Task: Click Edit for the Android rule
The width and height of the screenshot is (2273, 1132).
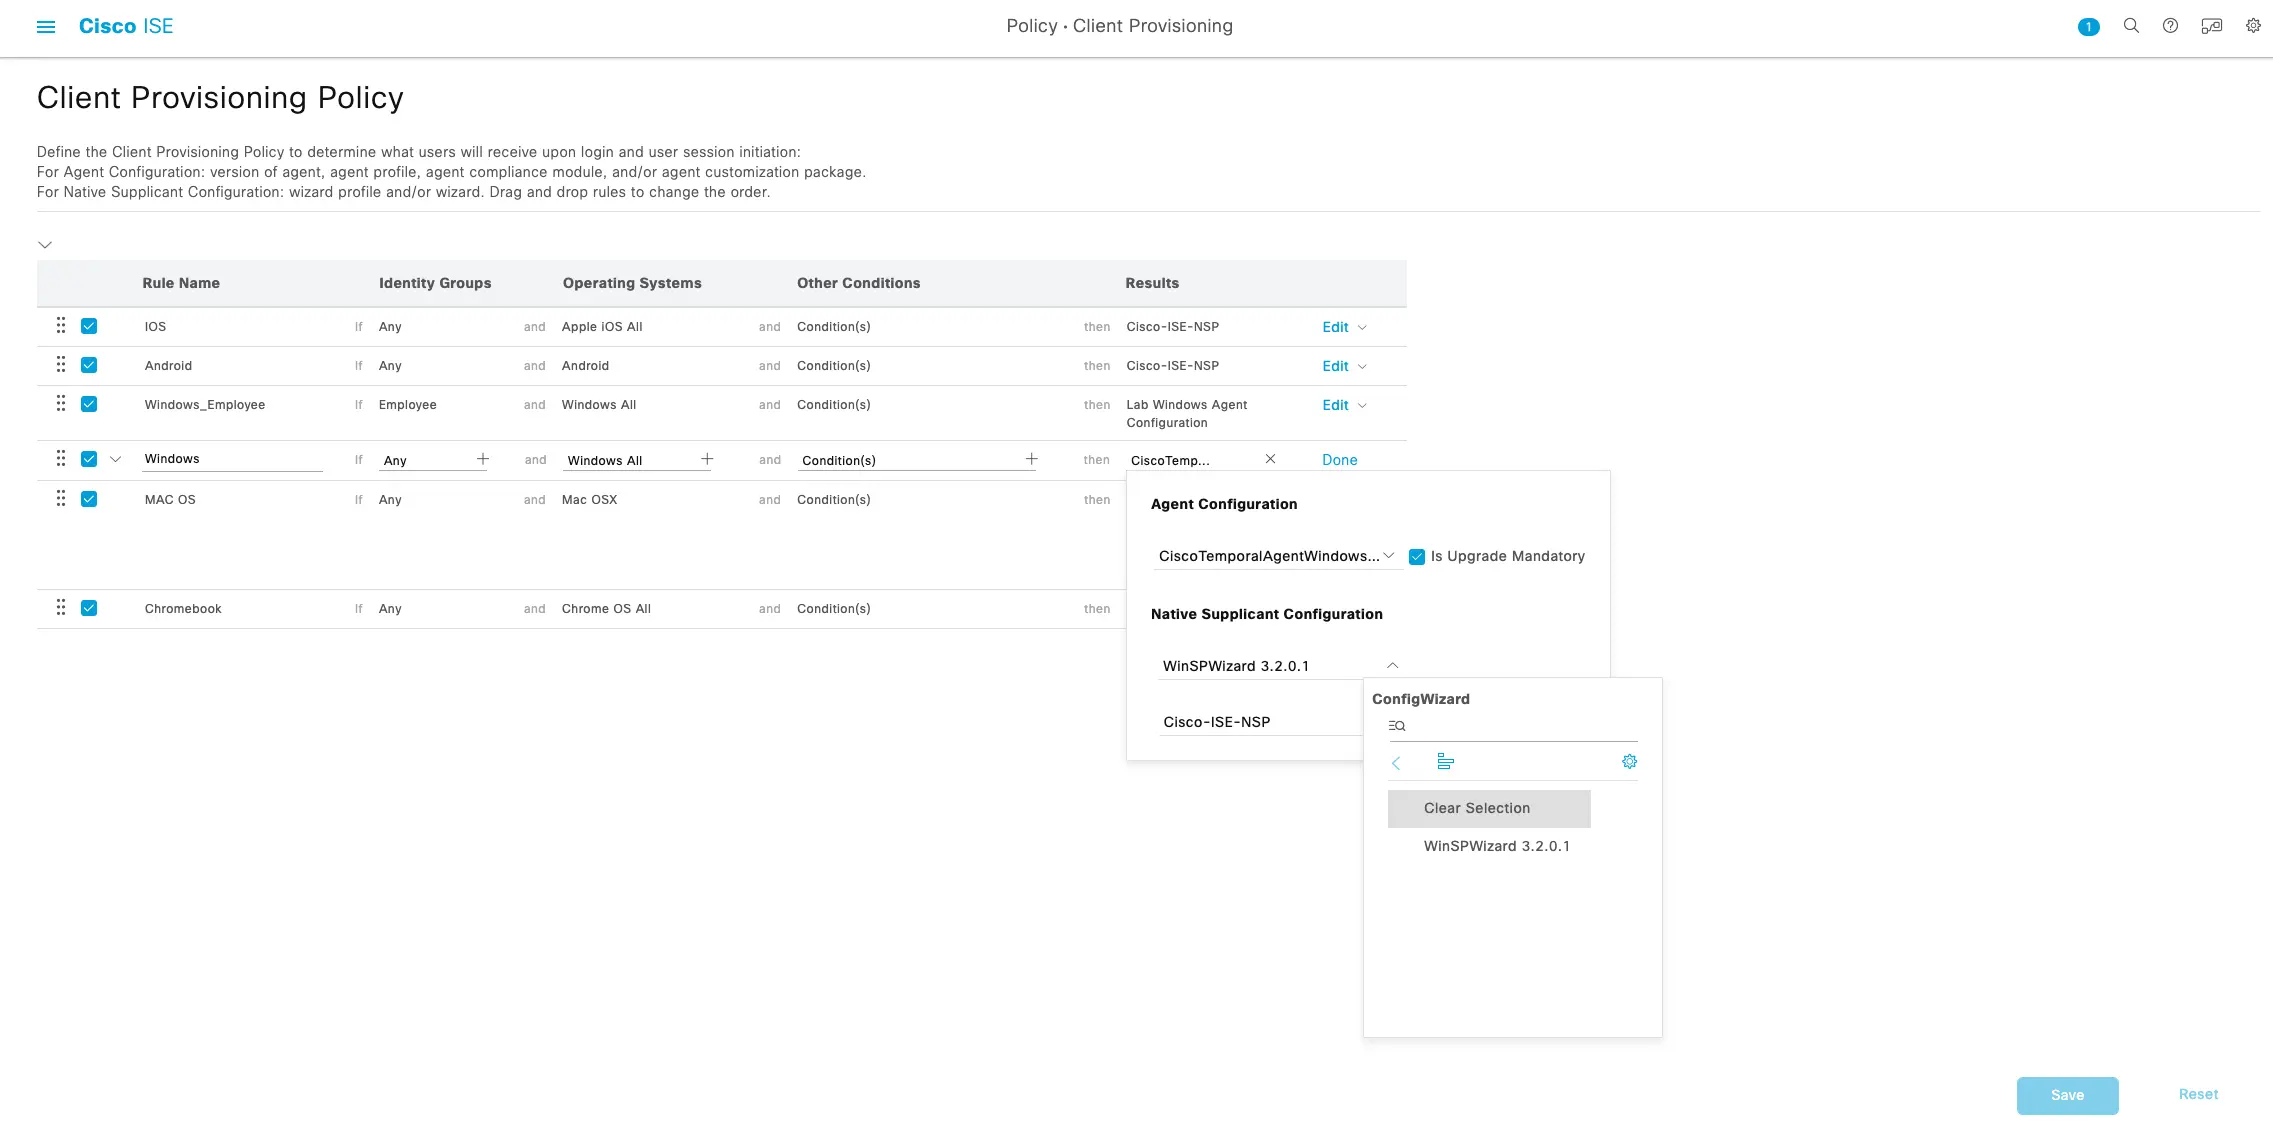Action: point(1335,366)
